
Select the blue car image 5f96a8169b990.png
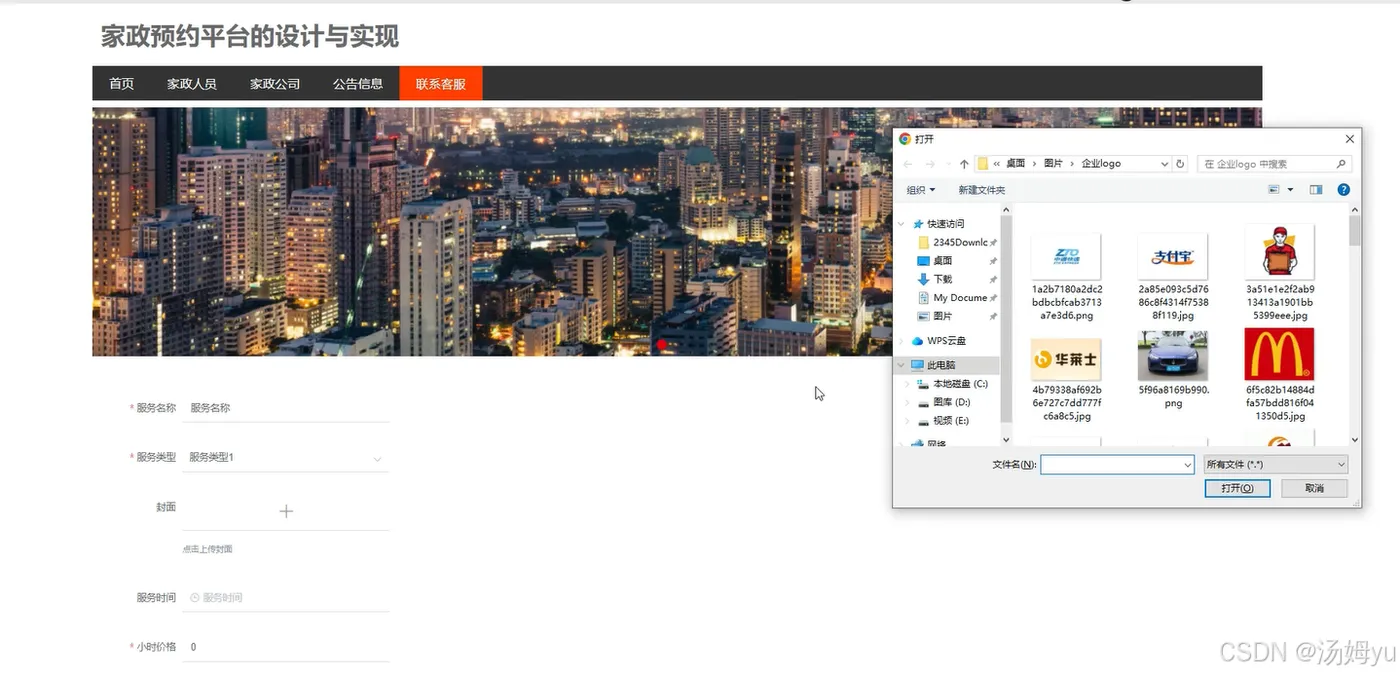[x=1173, y=370]
